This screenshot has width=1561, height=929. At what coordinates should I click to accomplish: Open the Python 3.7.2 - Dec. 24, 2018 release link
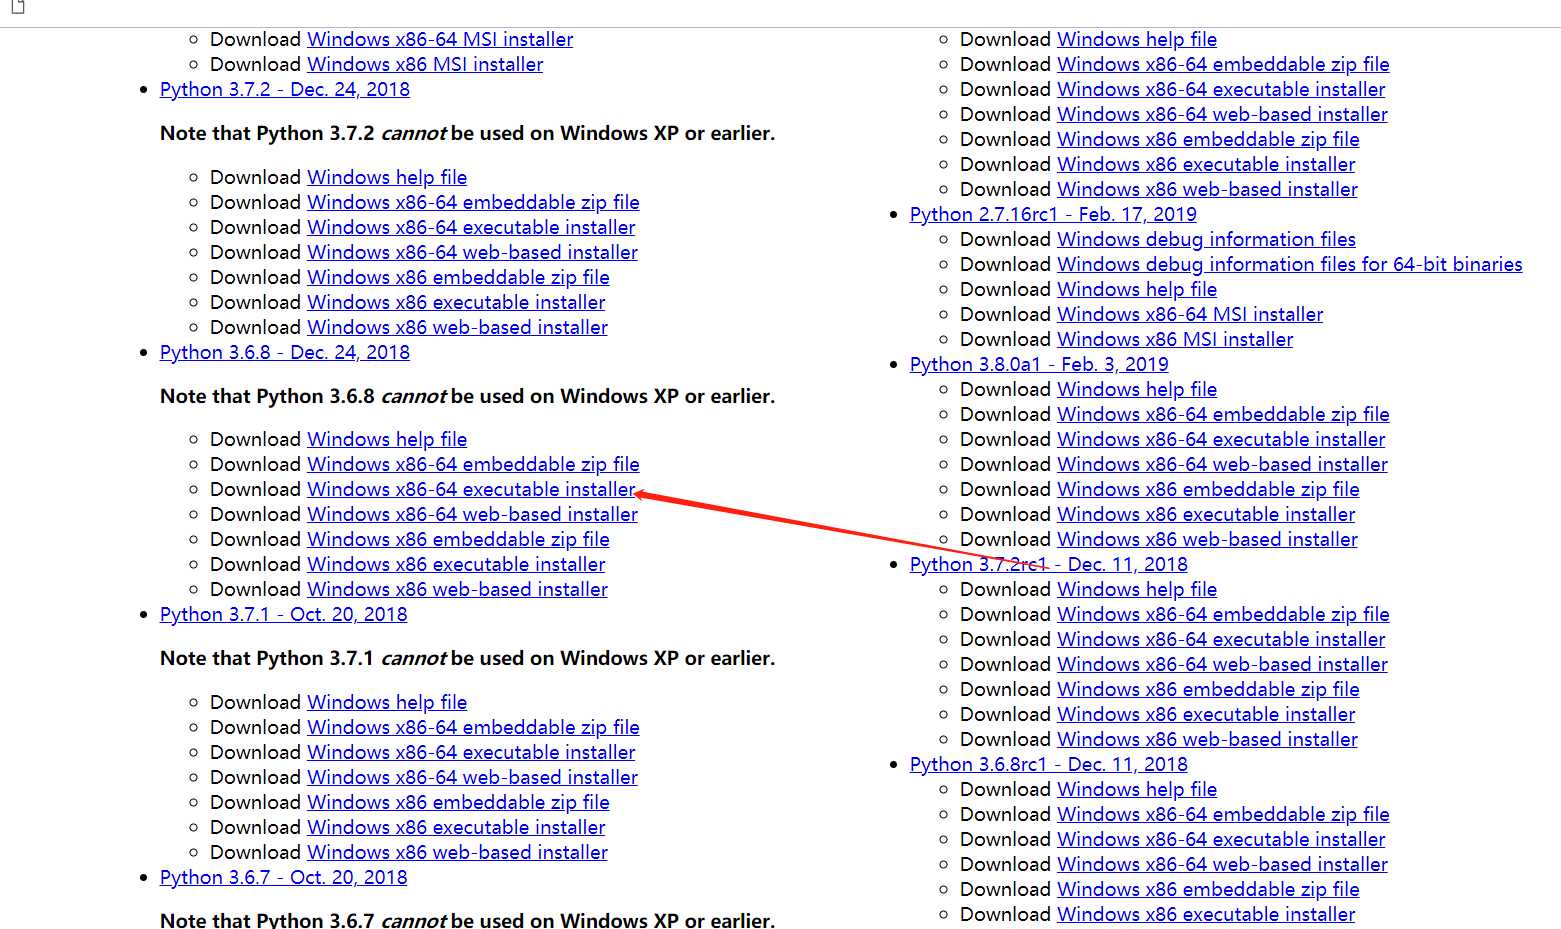(285, 89)
